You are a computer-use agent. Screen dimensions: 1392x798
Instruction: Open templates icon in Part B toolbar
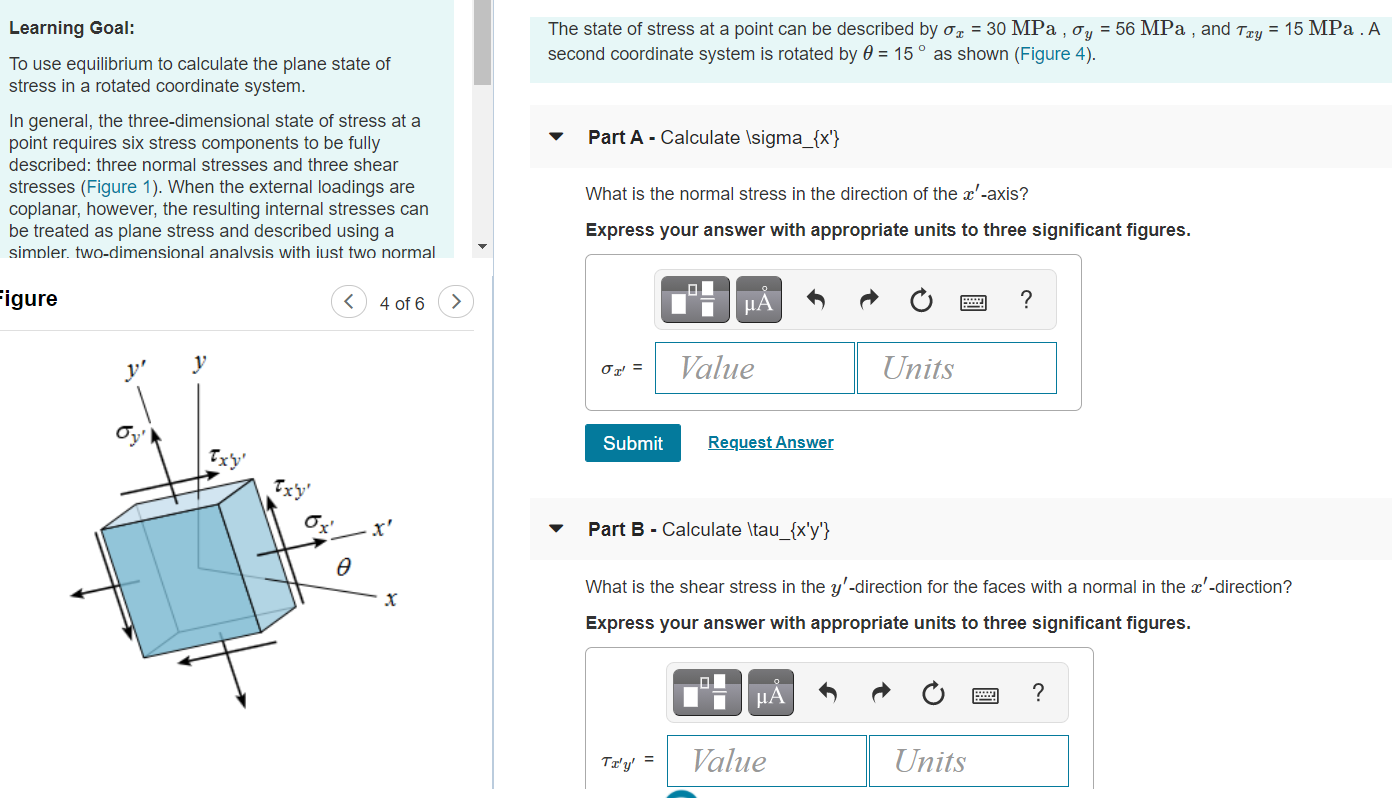(707, 693)
